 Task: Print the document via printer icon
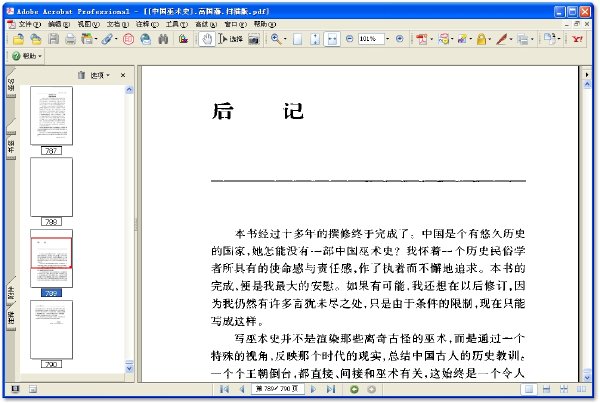[70, 39]
